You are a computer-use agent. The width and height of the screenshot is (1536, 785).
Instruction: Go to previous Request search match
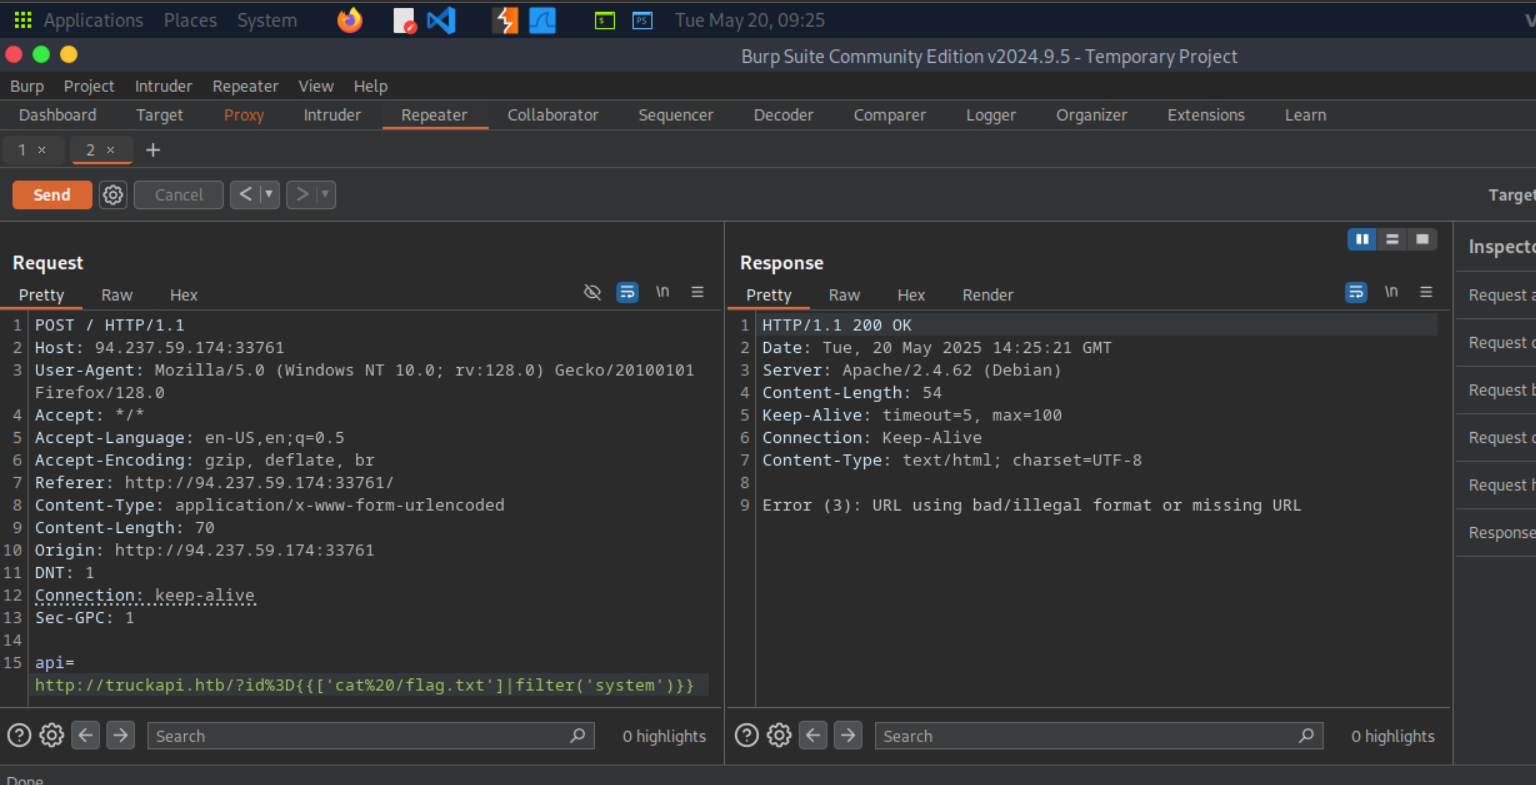(86, 736)
